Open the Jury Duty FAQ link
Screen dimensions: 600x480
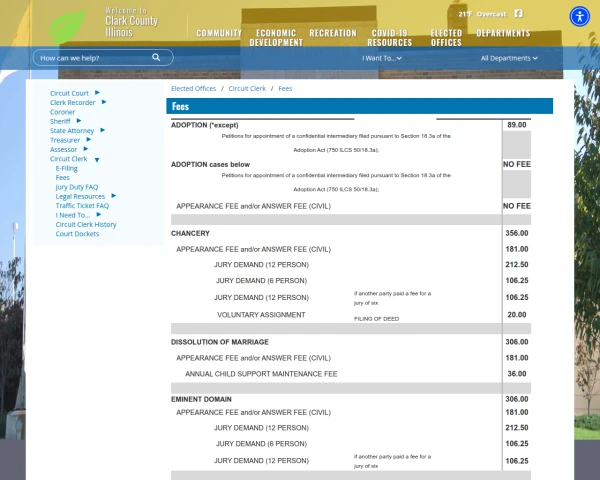[x=77, y=187]
